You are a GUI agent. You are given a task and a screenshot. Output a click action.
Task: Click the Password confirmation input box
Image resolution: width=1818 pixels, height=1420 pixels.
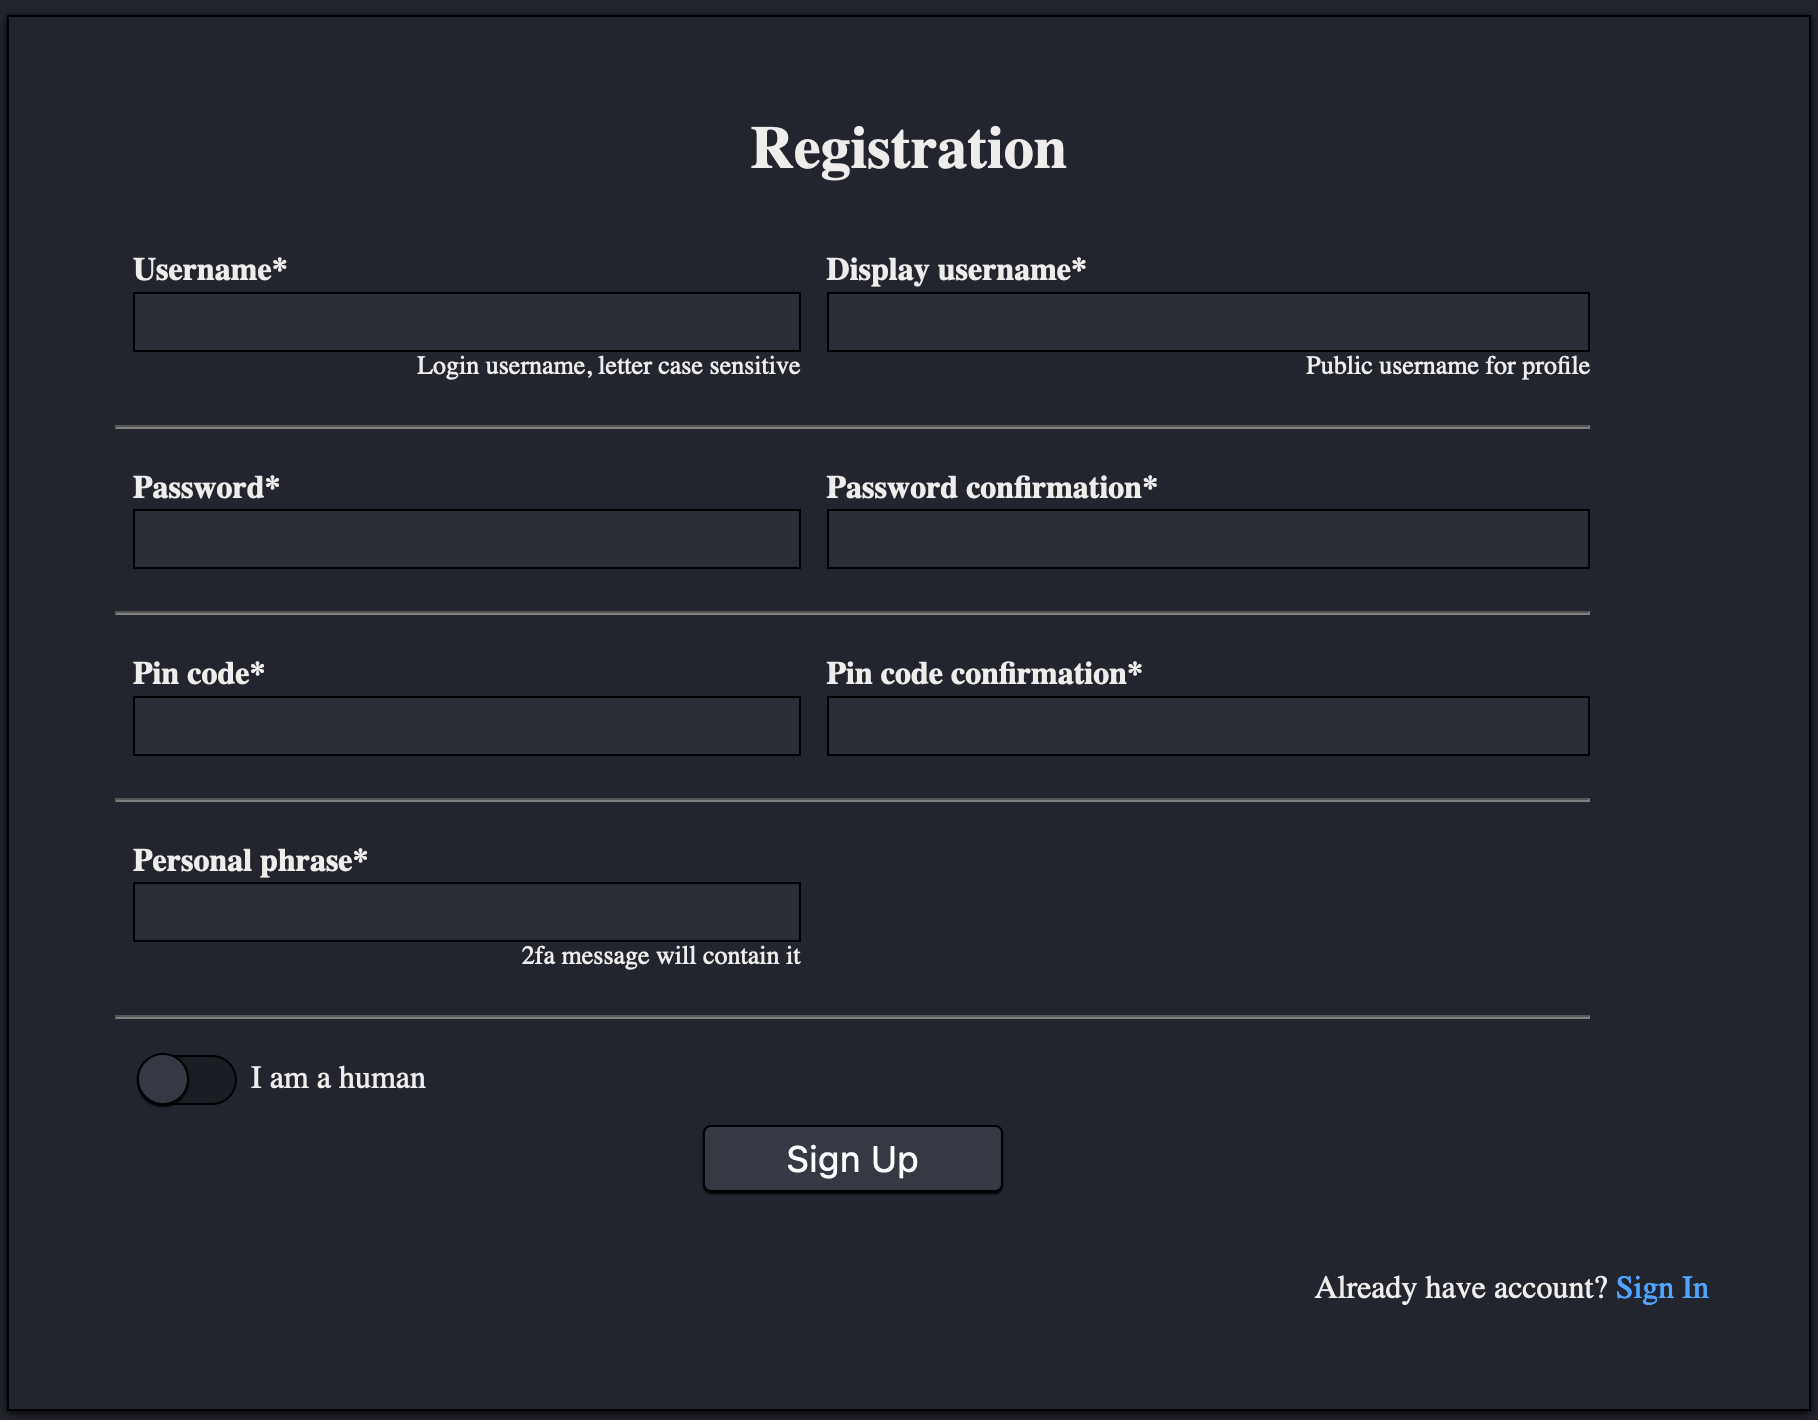tap(1207, 539)
